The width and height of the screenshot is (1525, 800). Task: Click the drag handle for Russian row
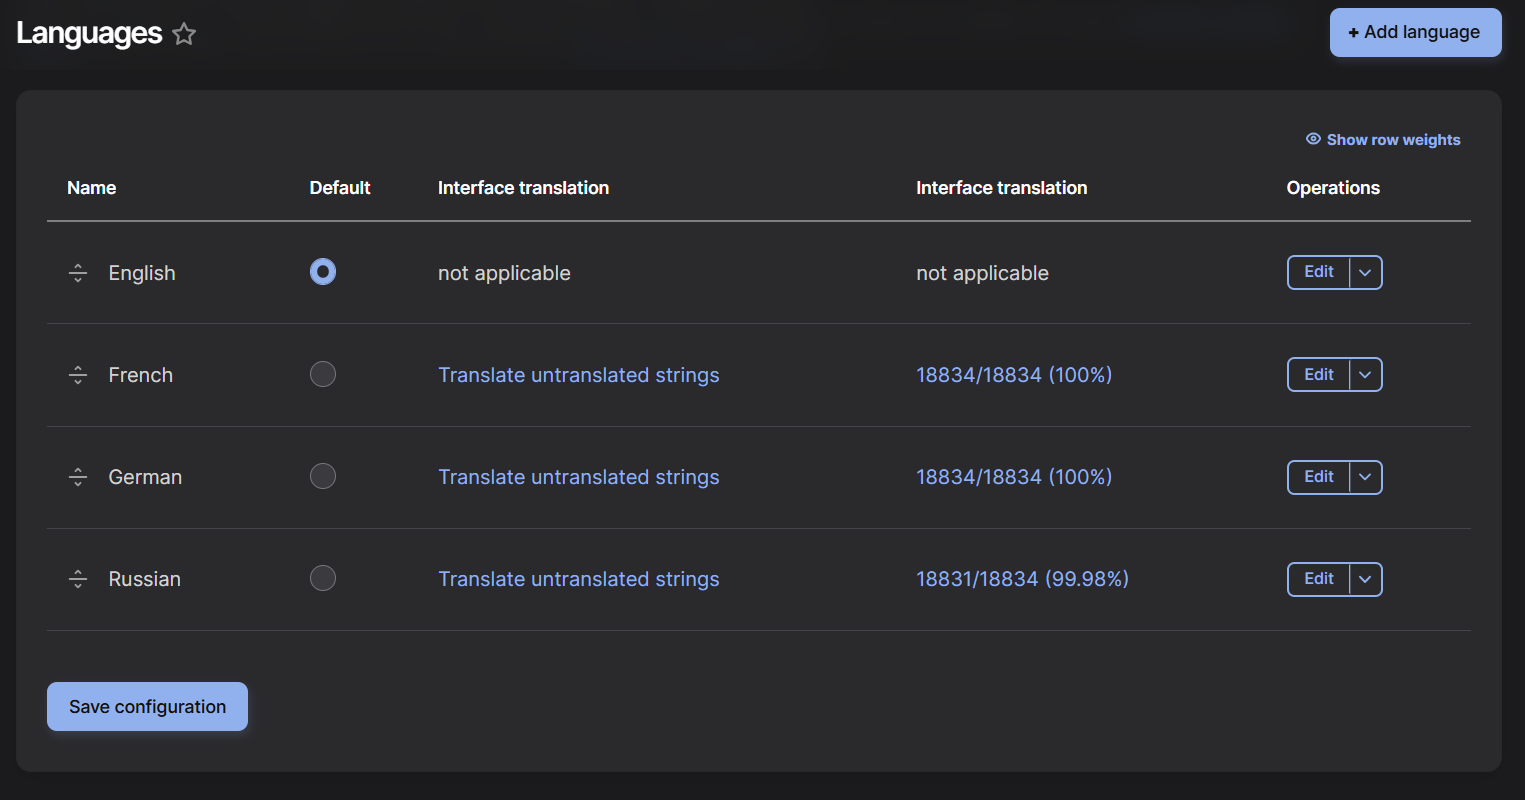pyautogui.click(x=78, y=579)
